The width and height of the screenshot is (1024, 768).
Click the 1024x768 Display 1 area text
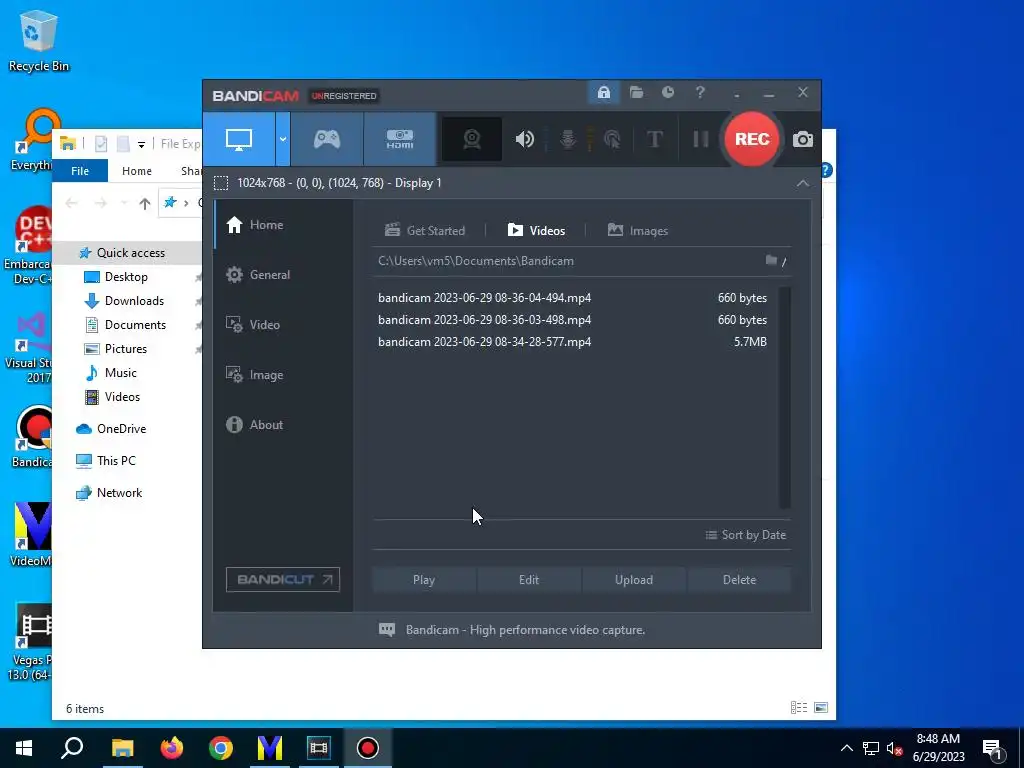(x=339, y=183)
